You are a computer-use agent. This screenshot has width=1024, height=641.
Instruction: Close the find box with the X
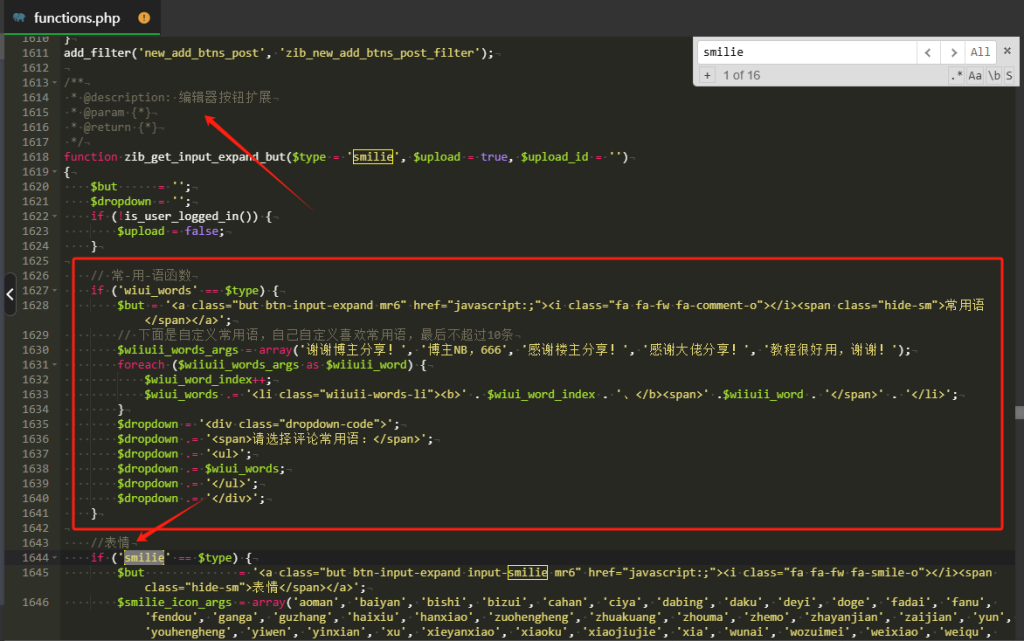coord(1006,52)
